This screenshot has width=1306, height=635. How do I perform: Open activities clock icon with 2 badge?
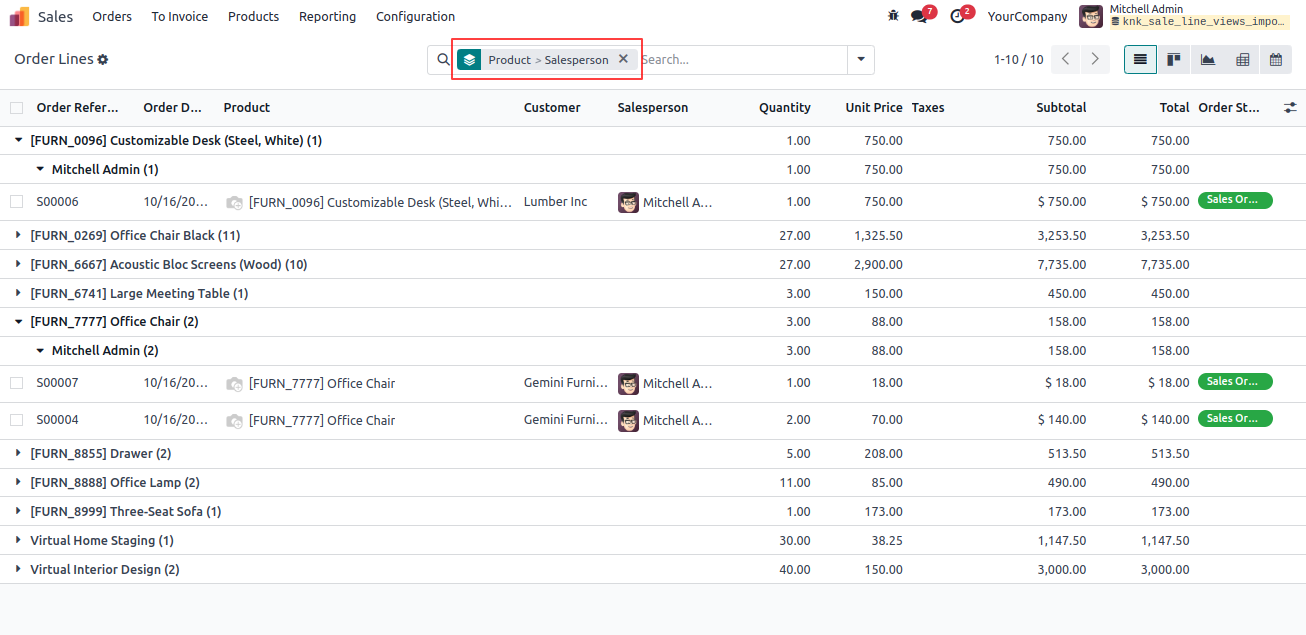click(958, 16)
